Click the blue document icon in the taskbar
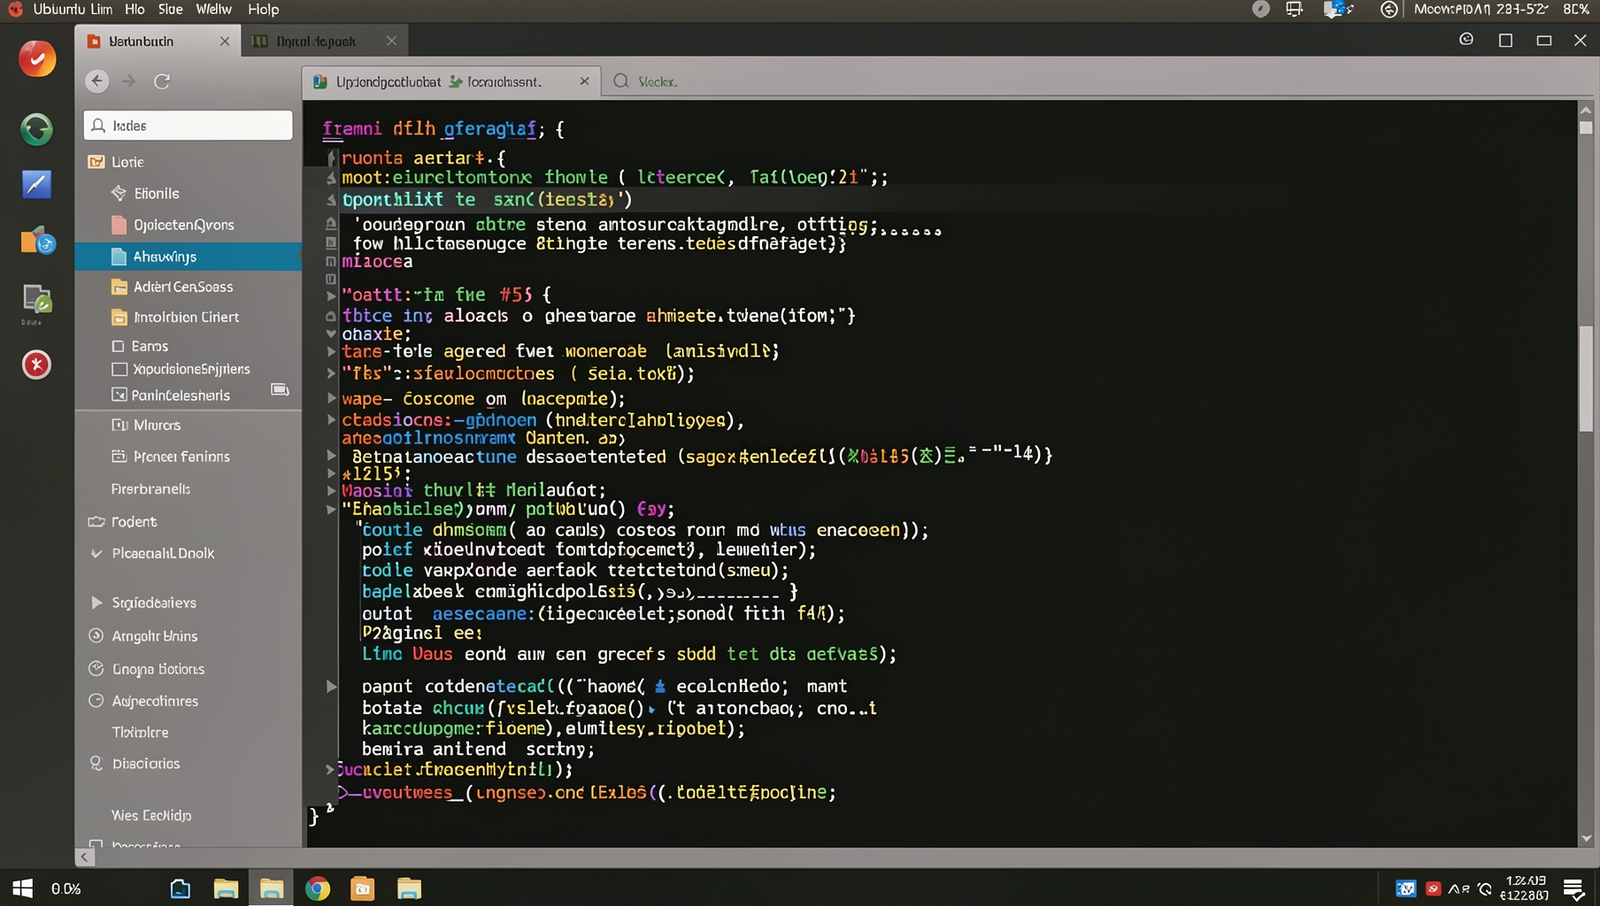The width and height of the screenshot is (1600, 906). point(180,888)
